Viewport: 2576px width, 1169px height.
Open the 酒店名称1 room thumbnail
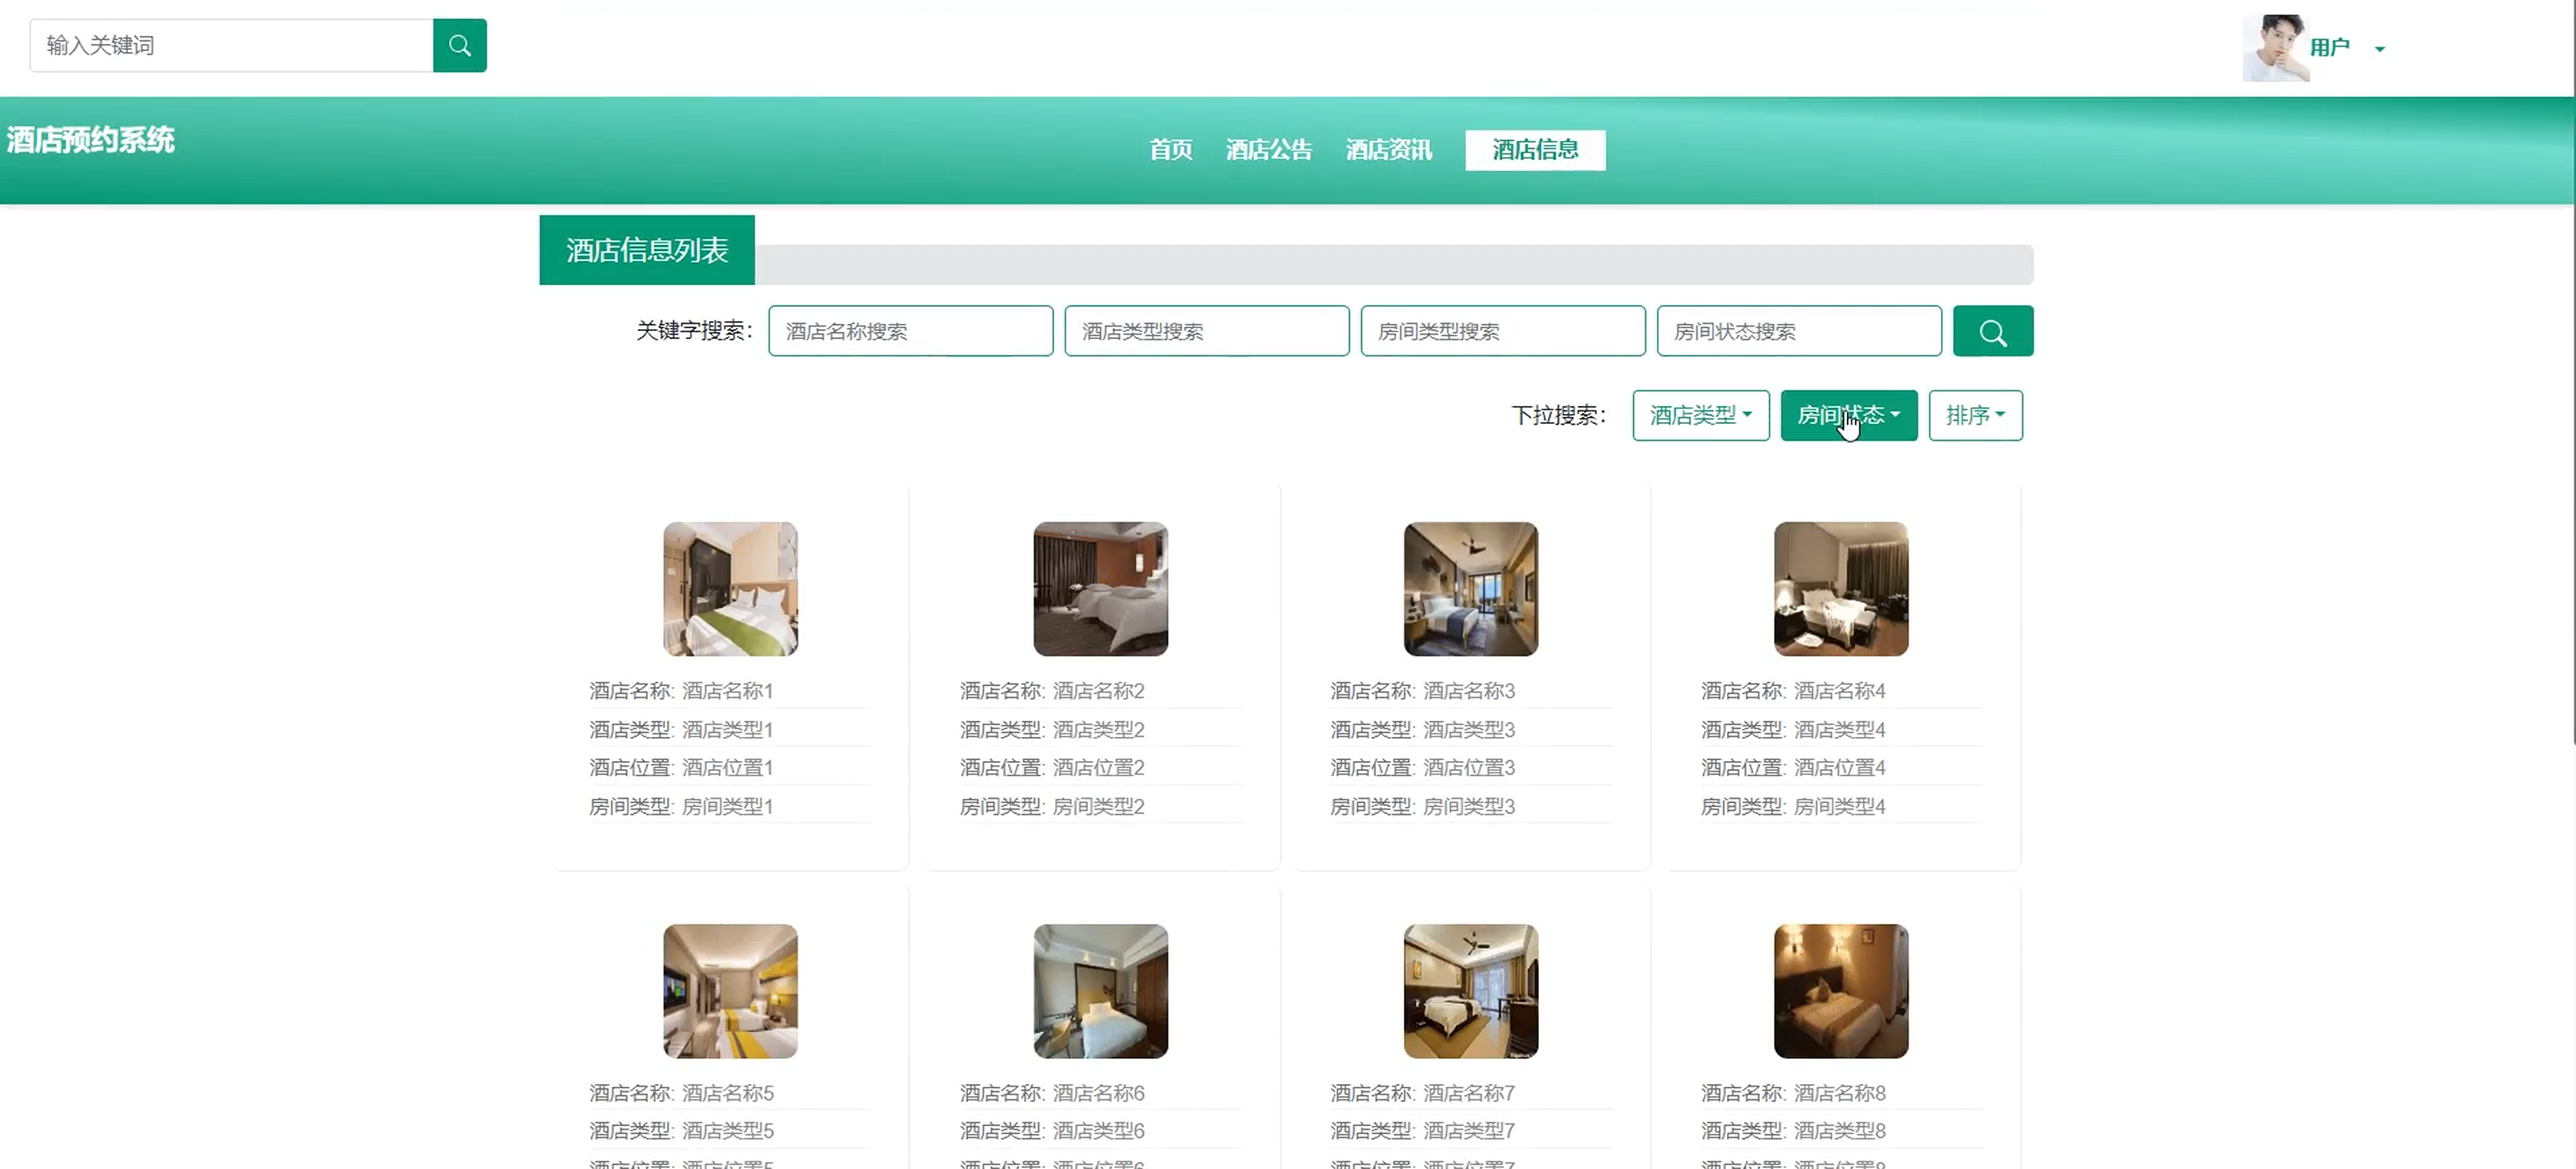pos(730,589)
